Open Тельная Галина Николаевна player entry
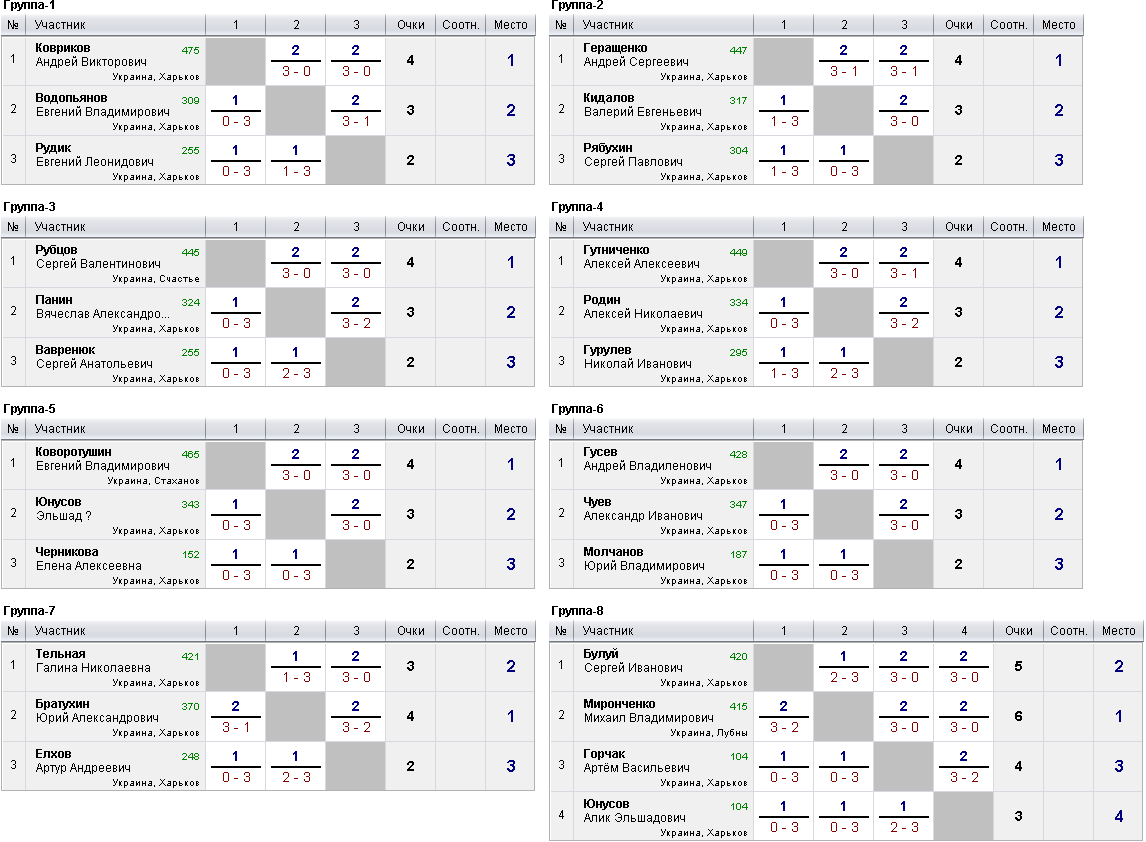Screen dimensions: 1146x842 click(93, 660)
